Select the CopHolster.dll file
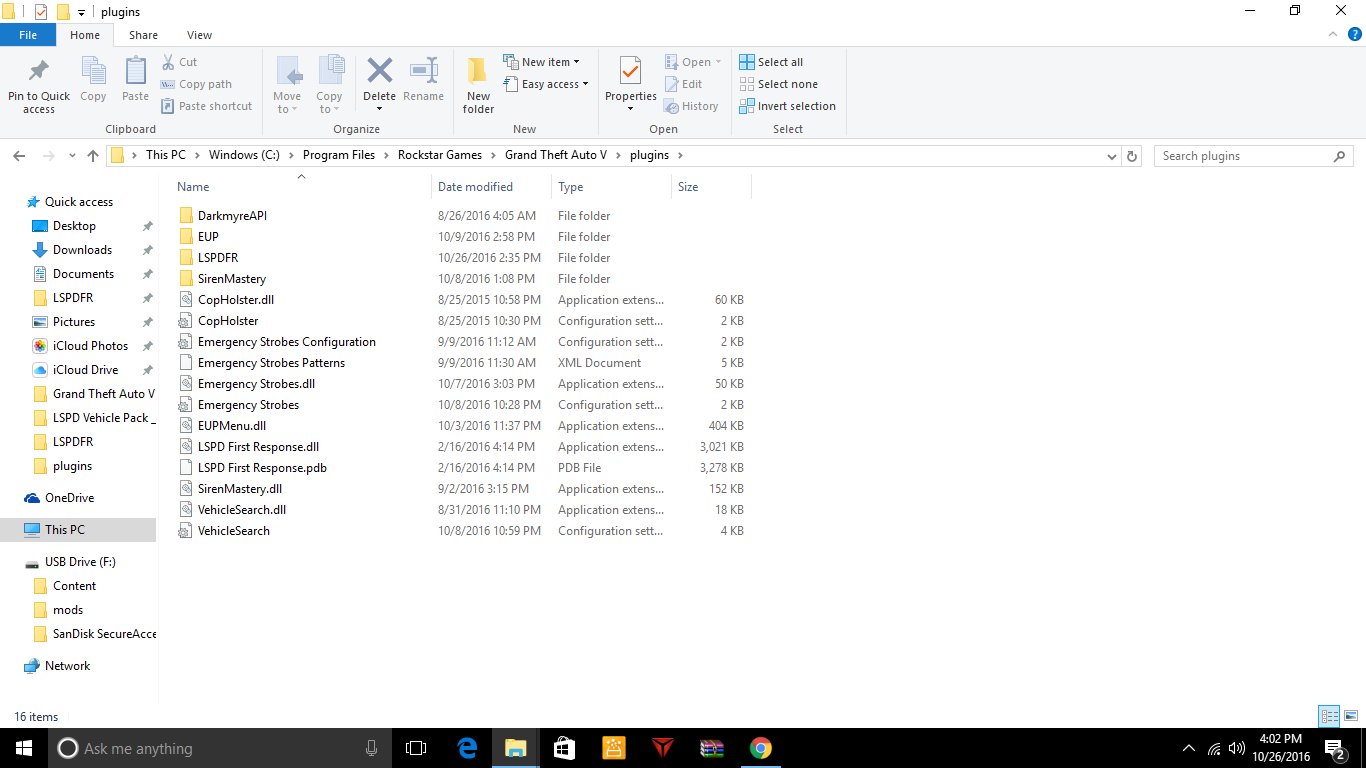Viewport: 1366px width, 768px height. (236, 300)
